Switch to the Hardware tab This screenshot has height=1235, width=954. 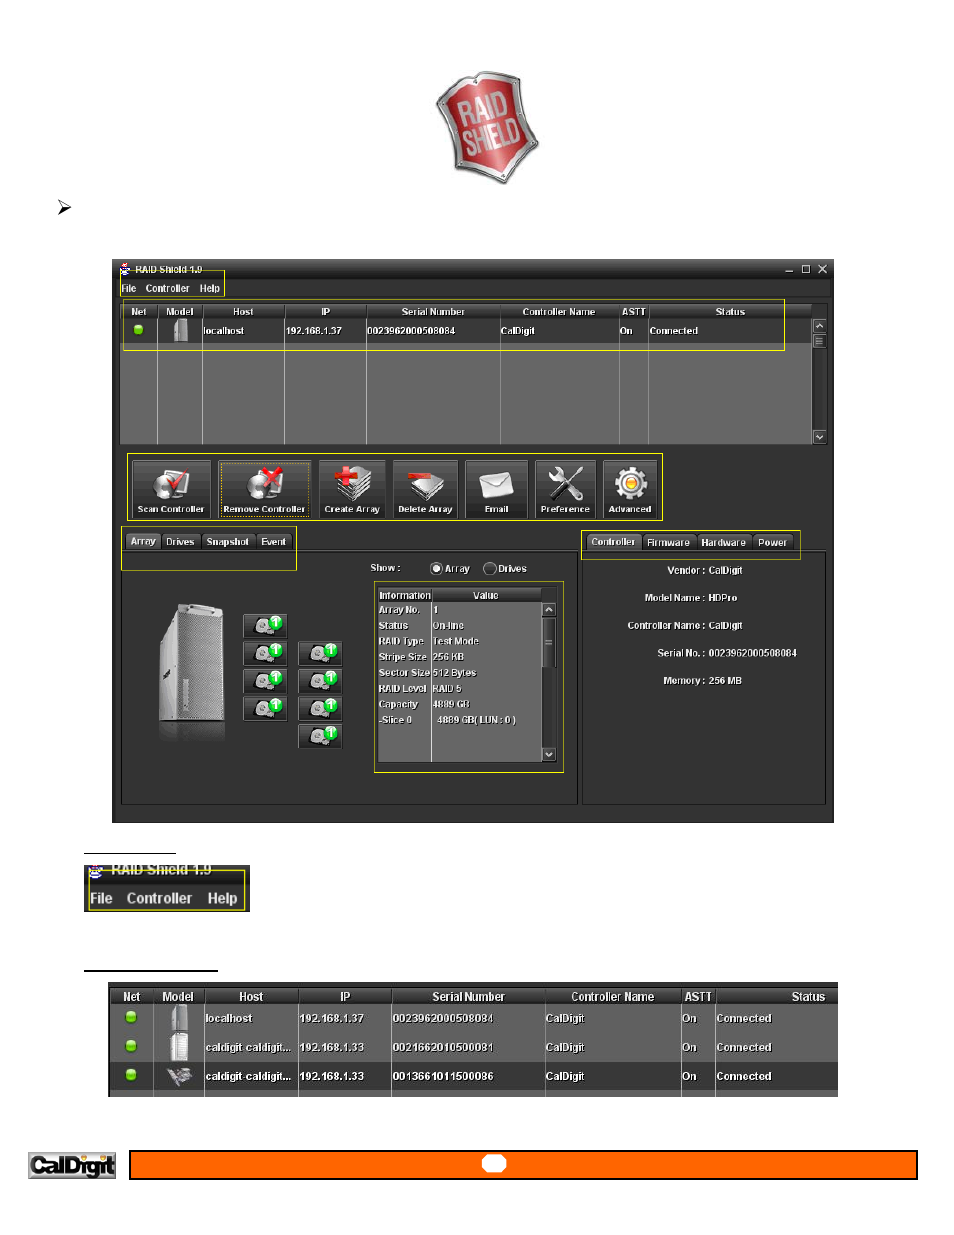pyautogui.click(x=723, y=542)
